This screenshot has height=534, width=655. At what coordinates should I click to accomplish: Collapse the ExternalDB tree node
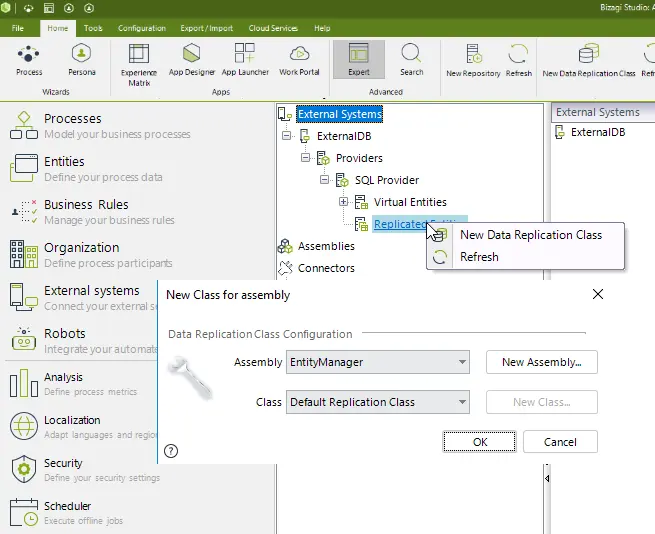[x=286, y=135]
